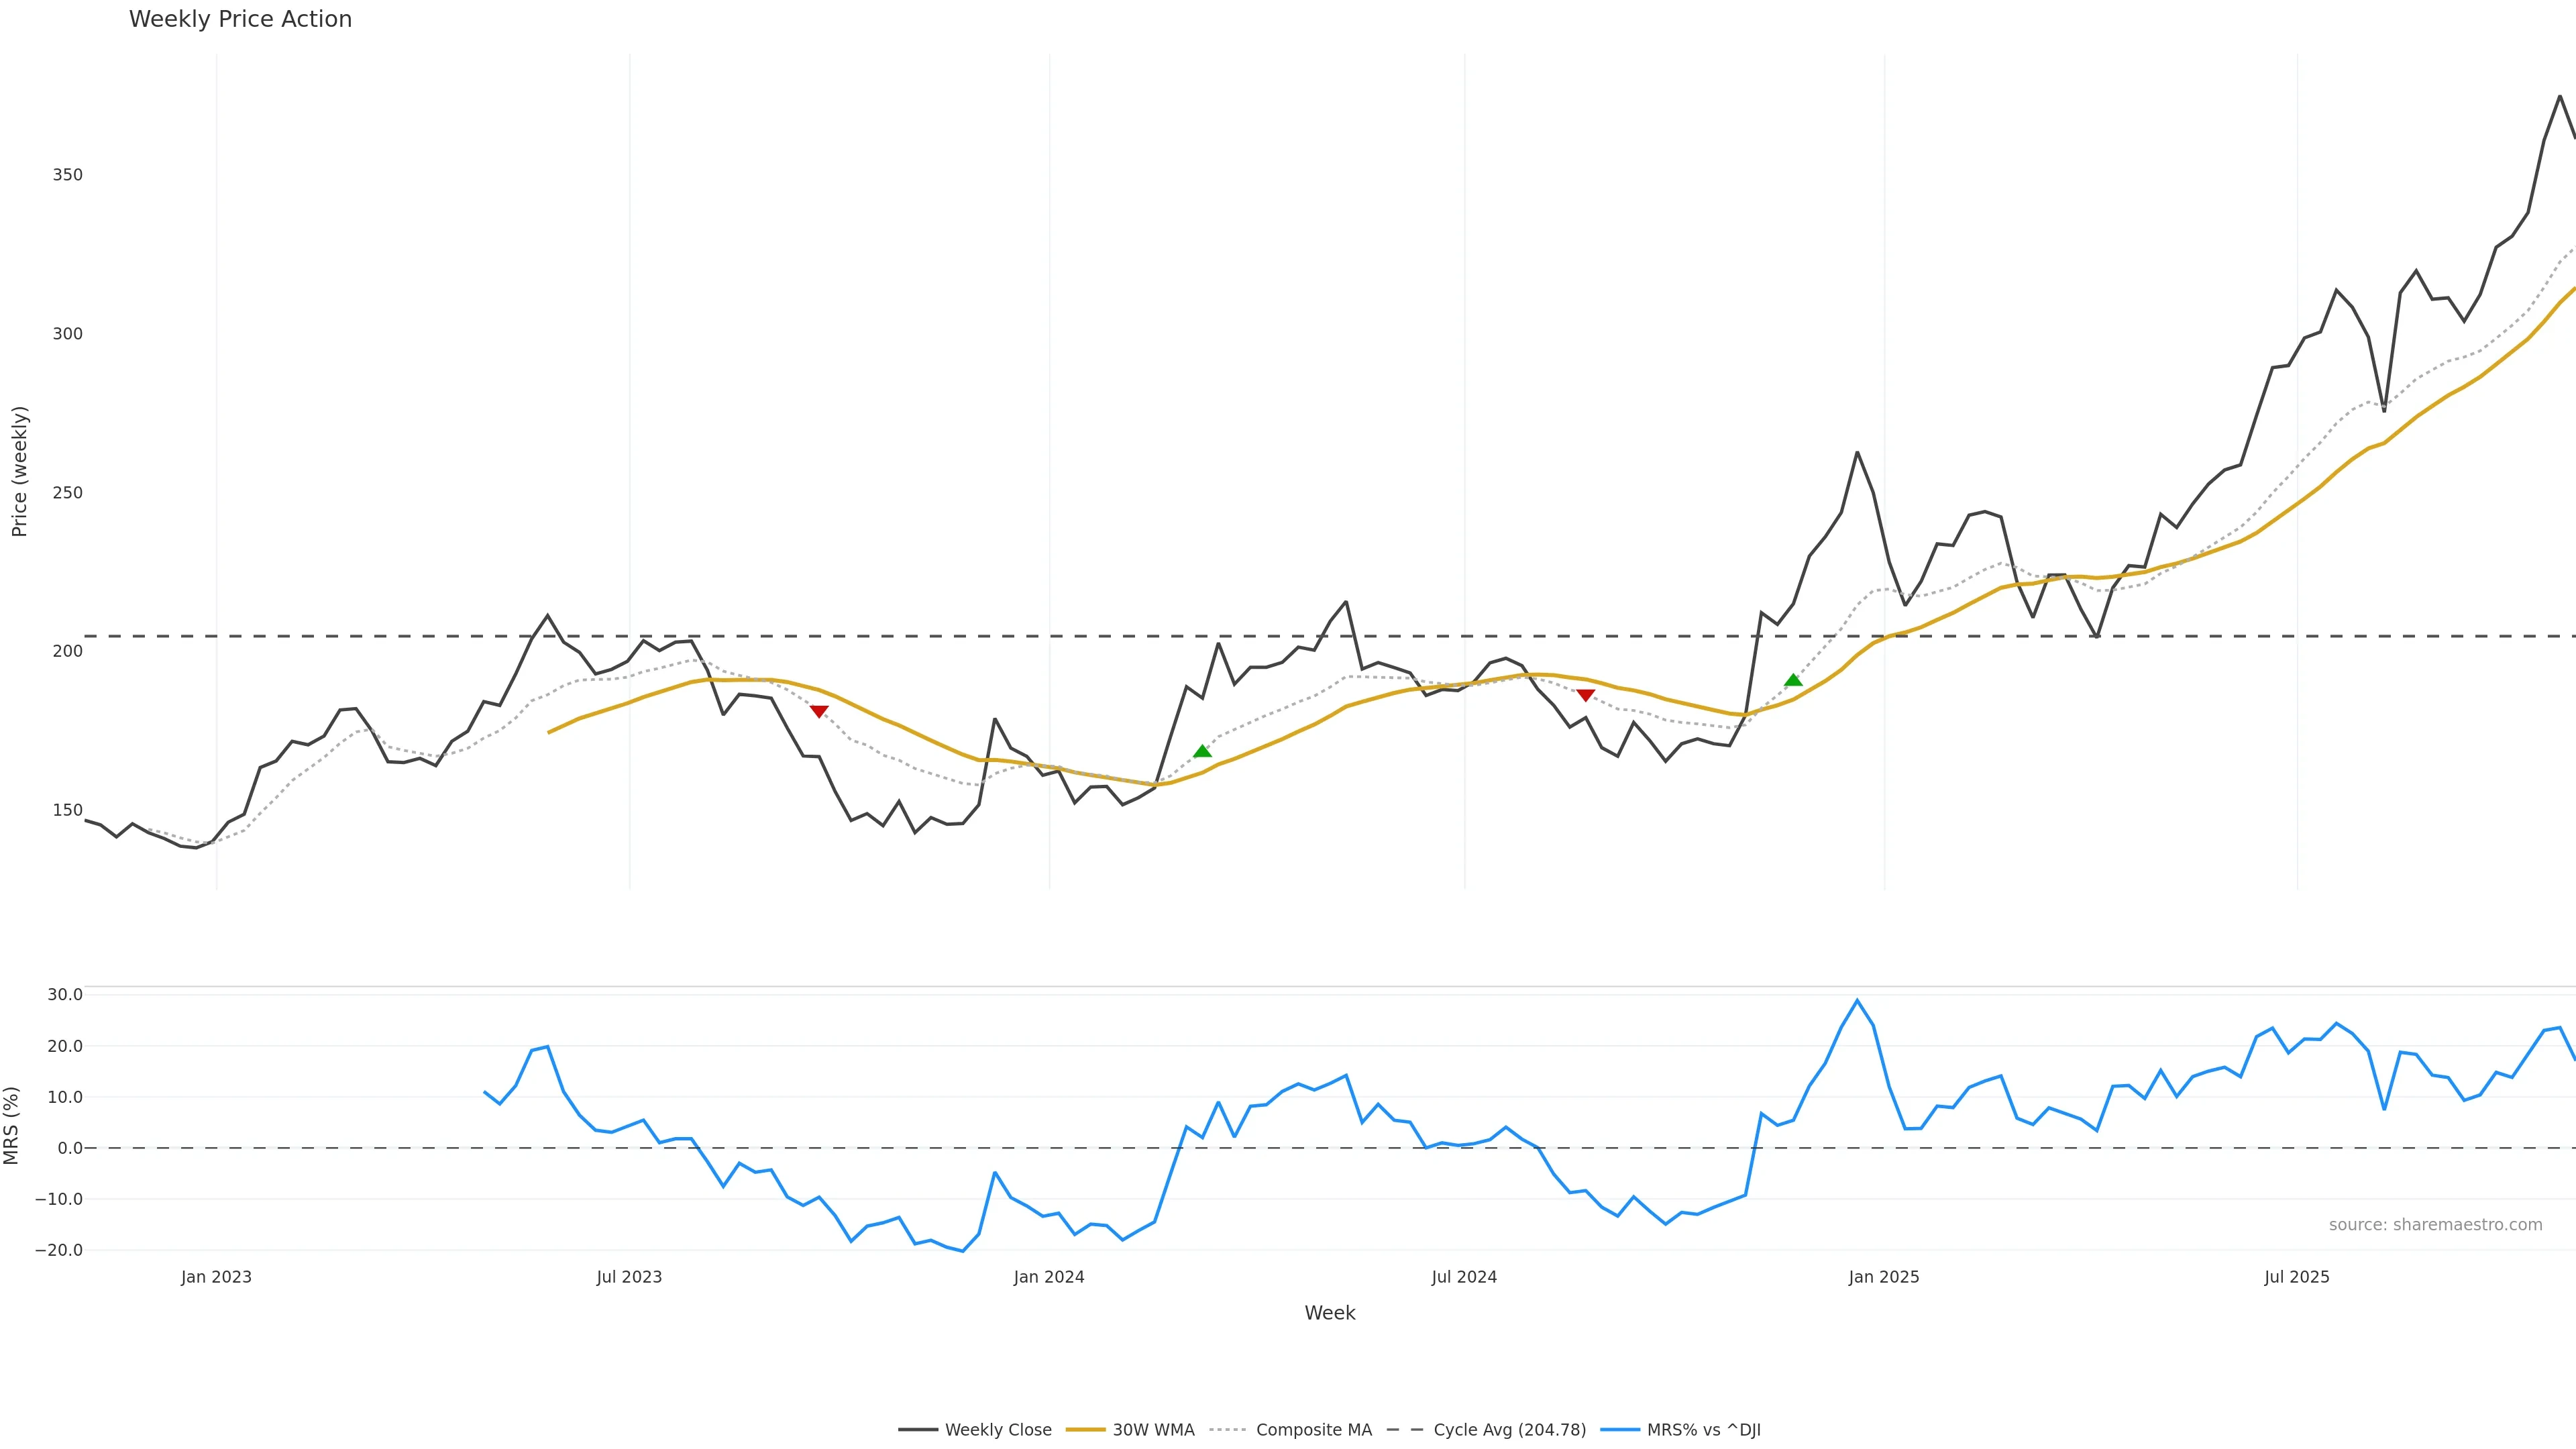The width and height of the screenshot is (2576, 1449).
Task: Click the Week x-axis title
Action: (x=1329, y=1313)
